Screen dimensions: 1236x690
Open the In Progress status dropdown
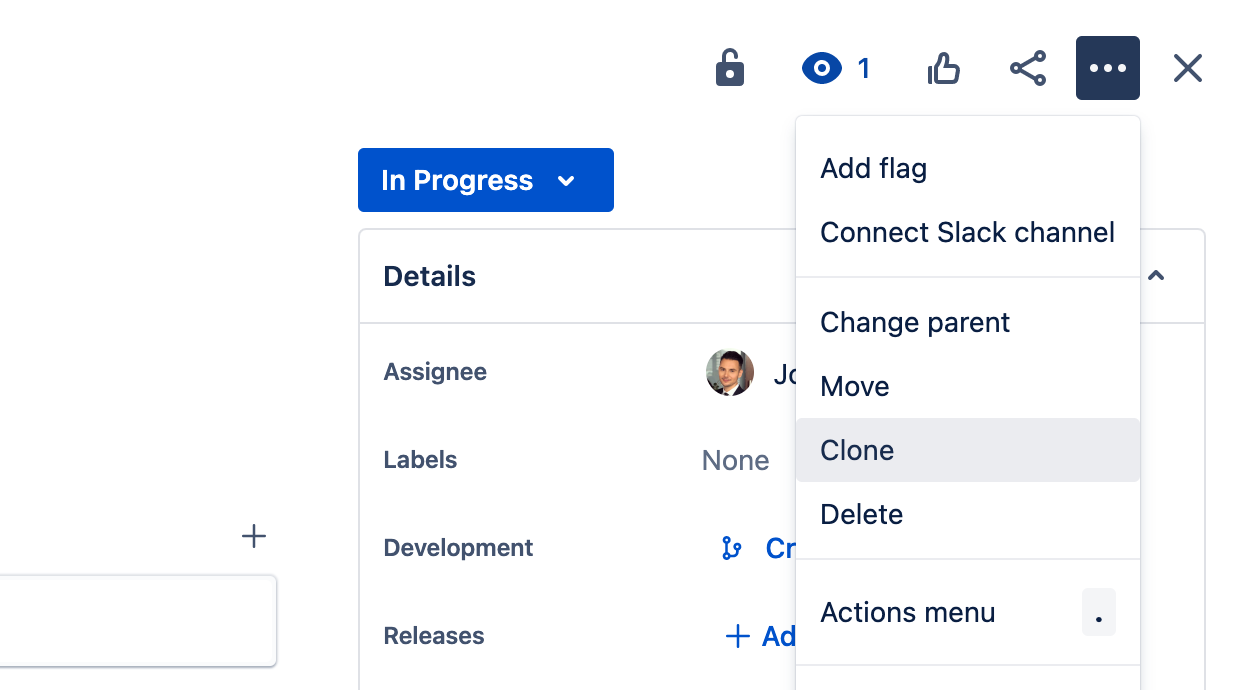click(x=485, y=180)
